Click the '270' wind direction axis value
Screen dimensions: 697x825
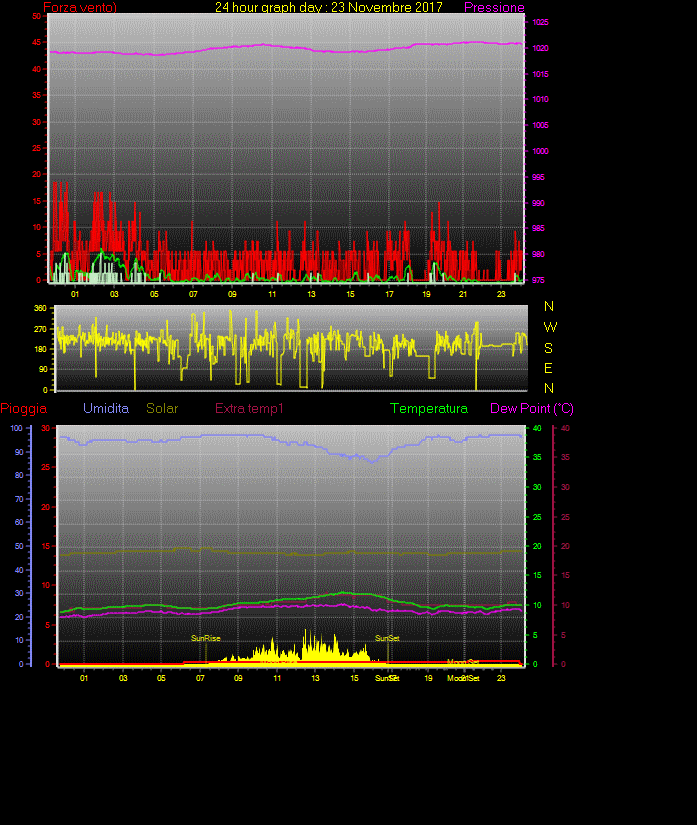coord(41,329)
